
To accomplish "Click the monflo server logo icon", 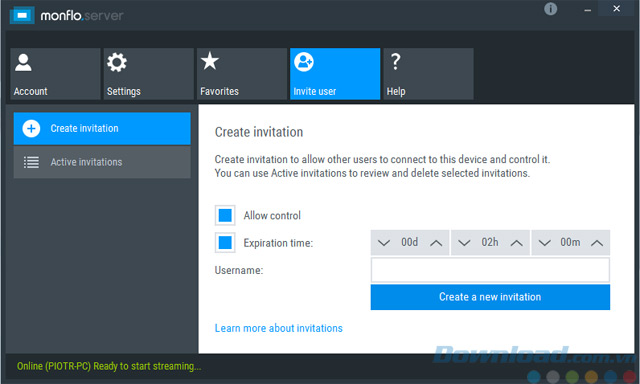I will (x=22, y=16).
